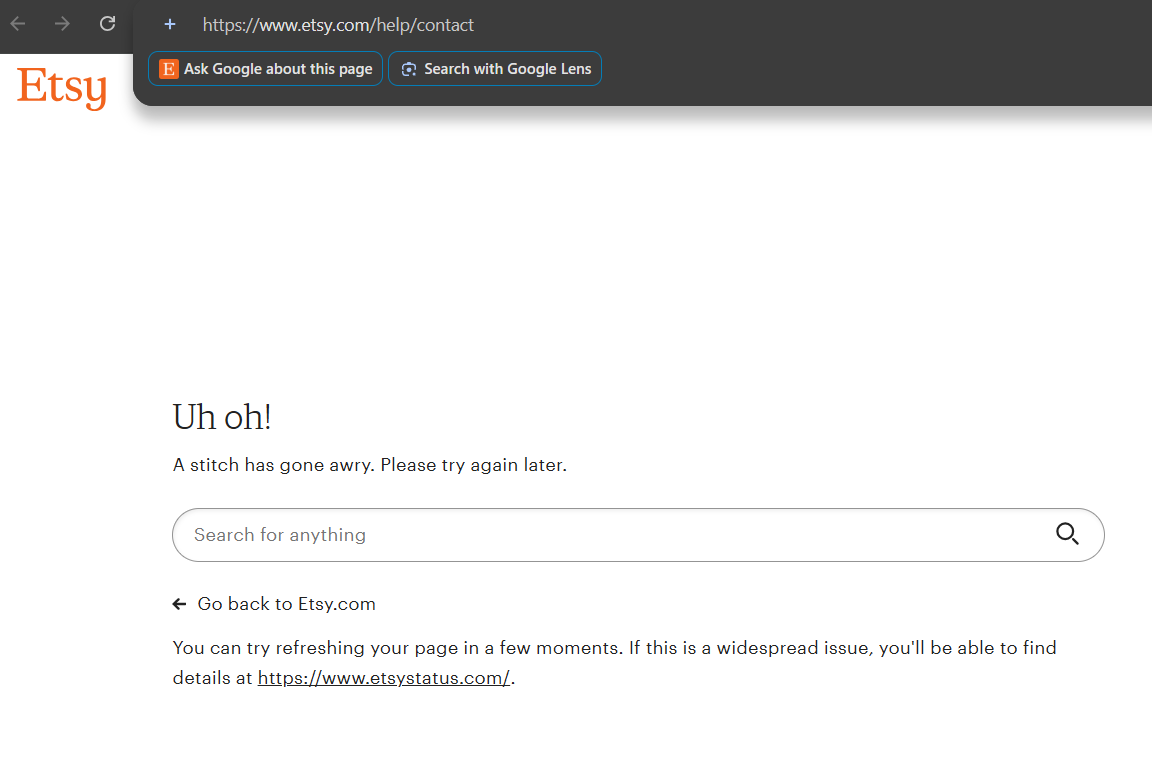Viewport: 1152px width, 781px height.
Task: Click the 'A stitch has gone awry' message
Action: click(x=370, y=465)
